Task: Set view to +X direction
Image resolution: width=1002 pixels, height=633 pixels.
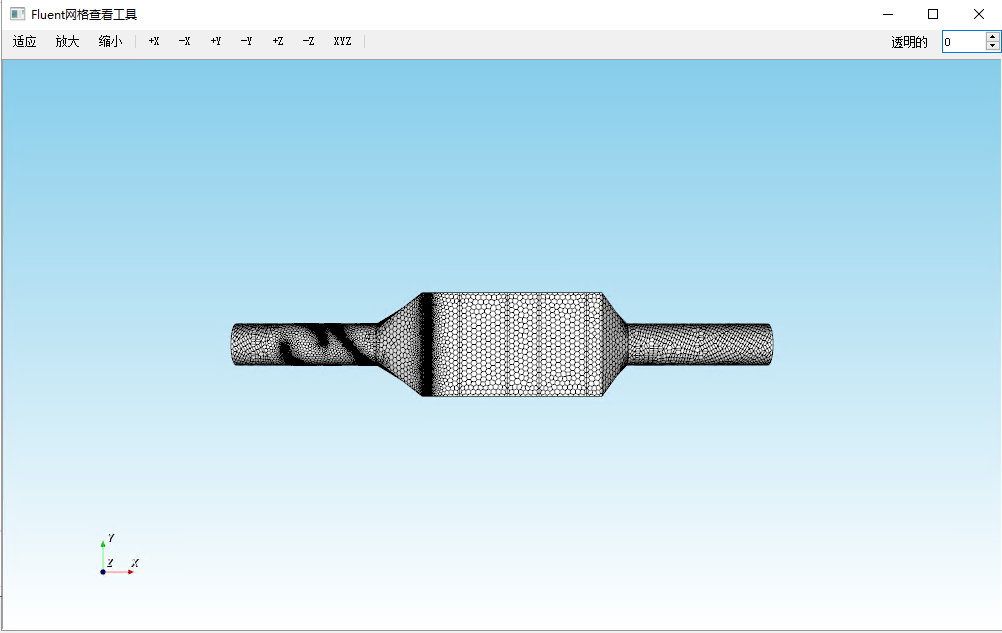Action: (x=154, y=42)
